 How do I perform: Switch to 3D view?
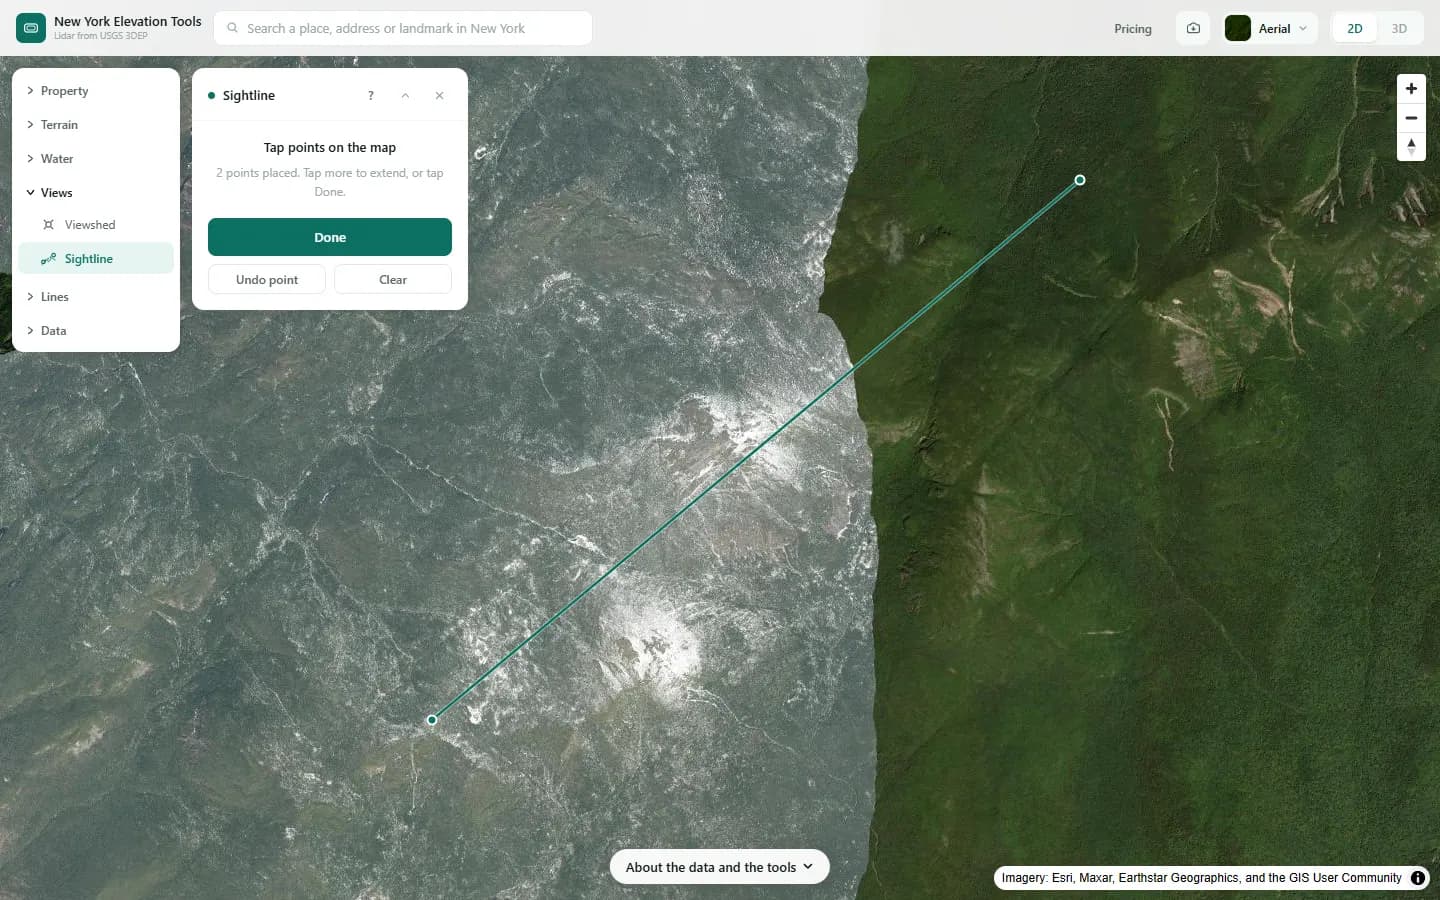point(1399,28)
